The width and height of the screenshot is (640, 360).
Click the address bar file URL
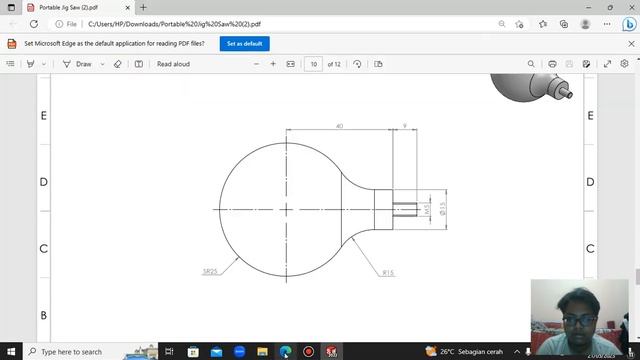(x=174, y=24)
